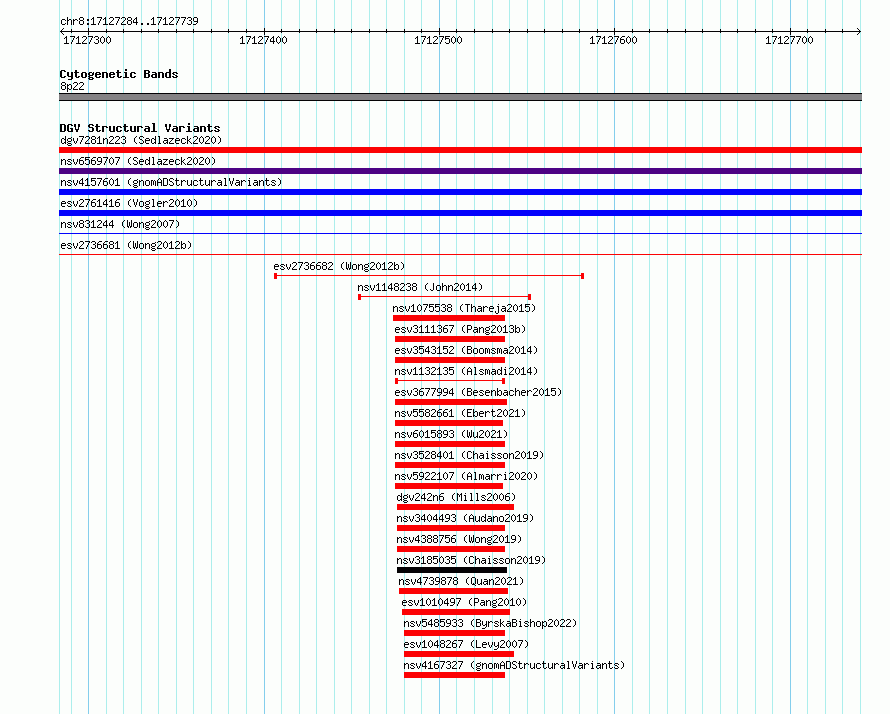Screen dimensions: 890x714
Task: Select the nsv1132135 thin red span line
Action: click(x=450, y=381)
